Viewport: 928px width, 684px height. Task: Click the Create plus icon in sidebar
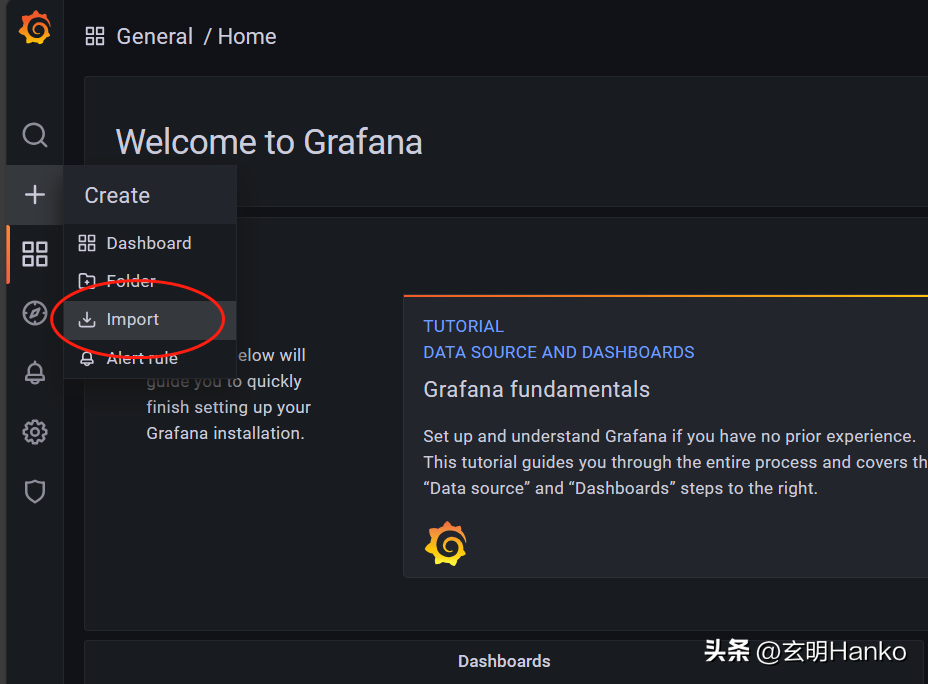click(35, 194)
